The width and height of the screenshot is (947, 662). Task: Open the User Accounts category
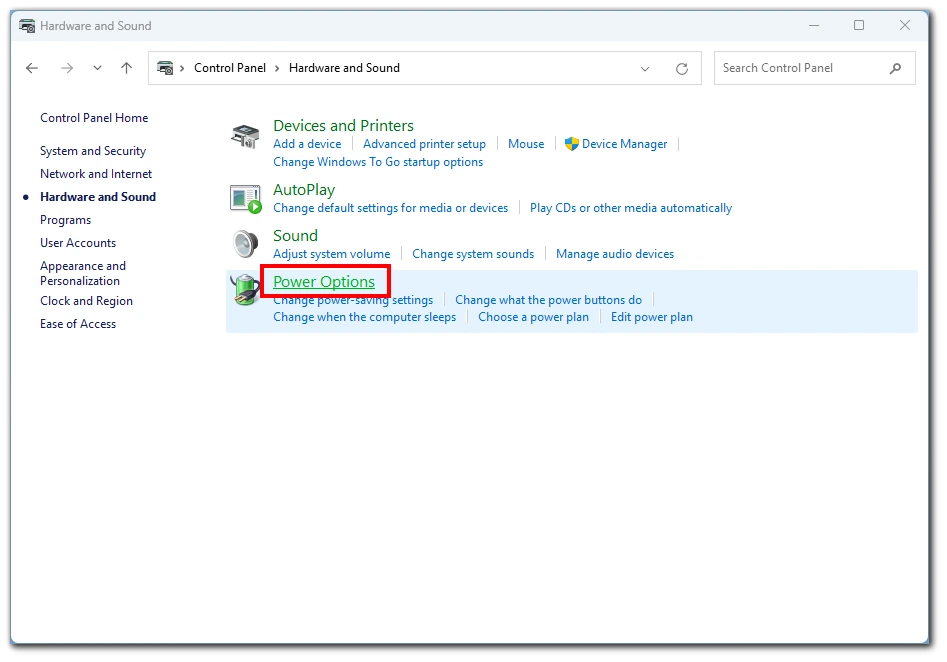[x=78, y=243]
